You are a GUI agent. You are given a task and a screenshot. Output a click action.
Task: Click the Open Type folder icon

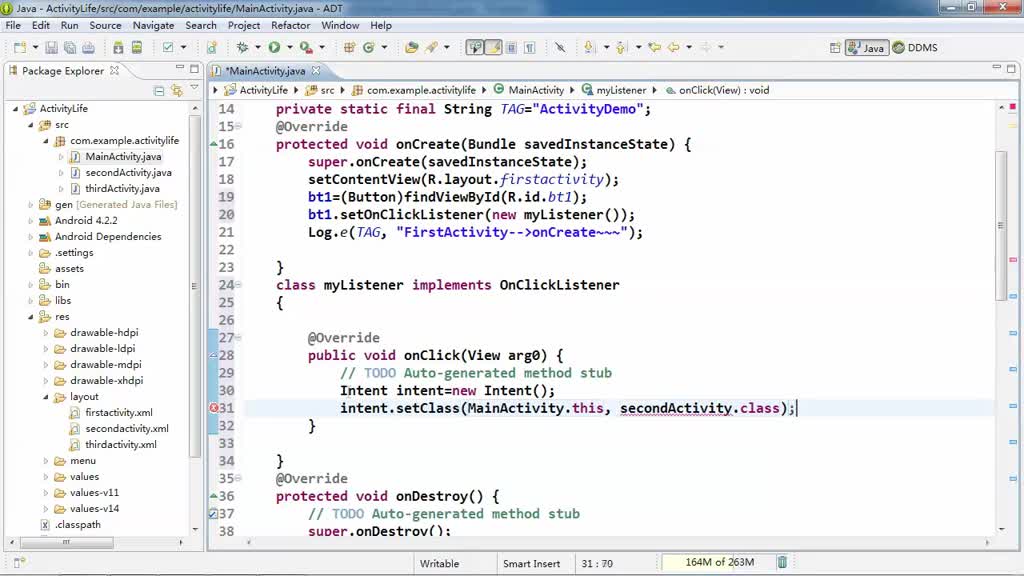[411, 48]
